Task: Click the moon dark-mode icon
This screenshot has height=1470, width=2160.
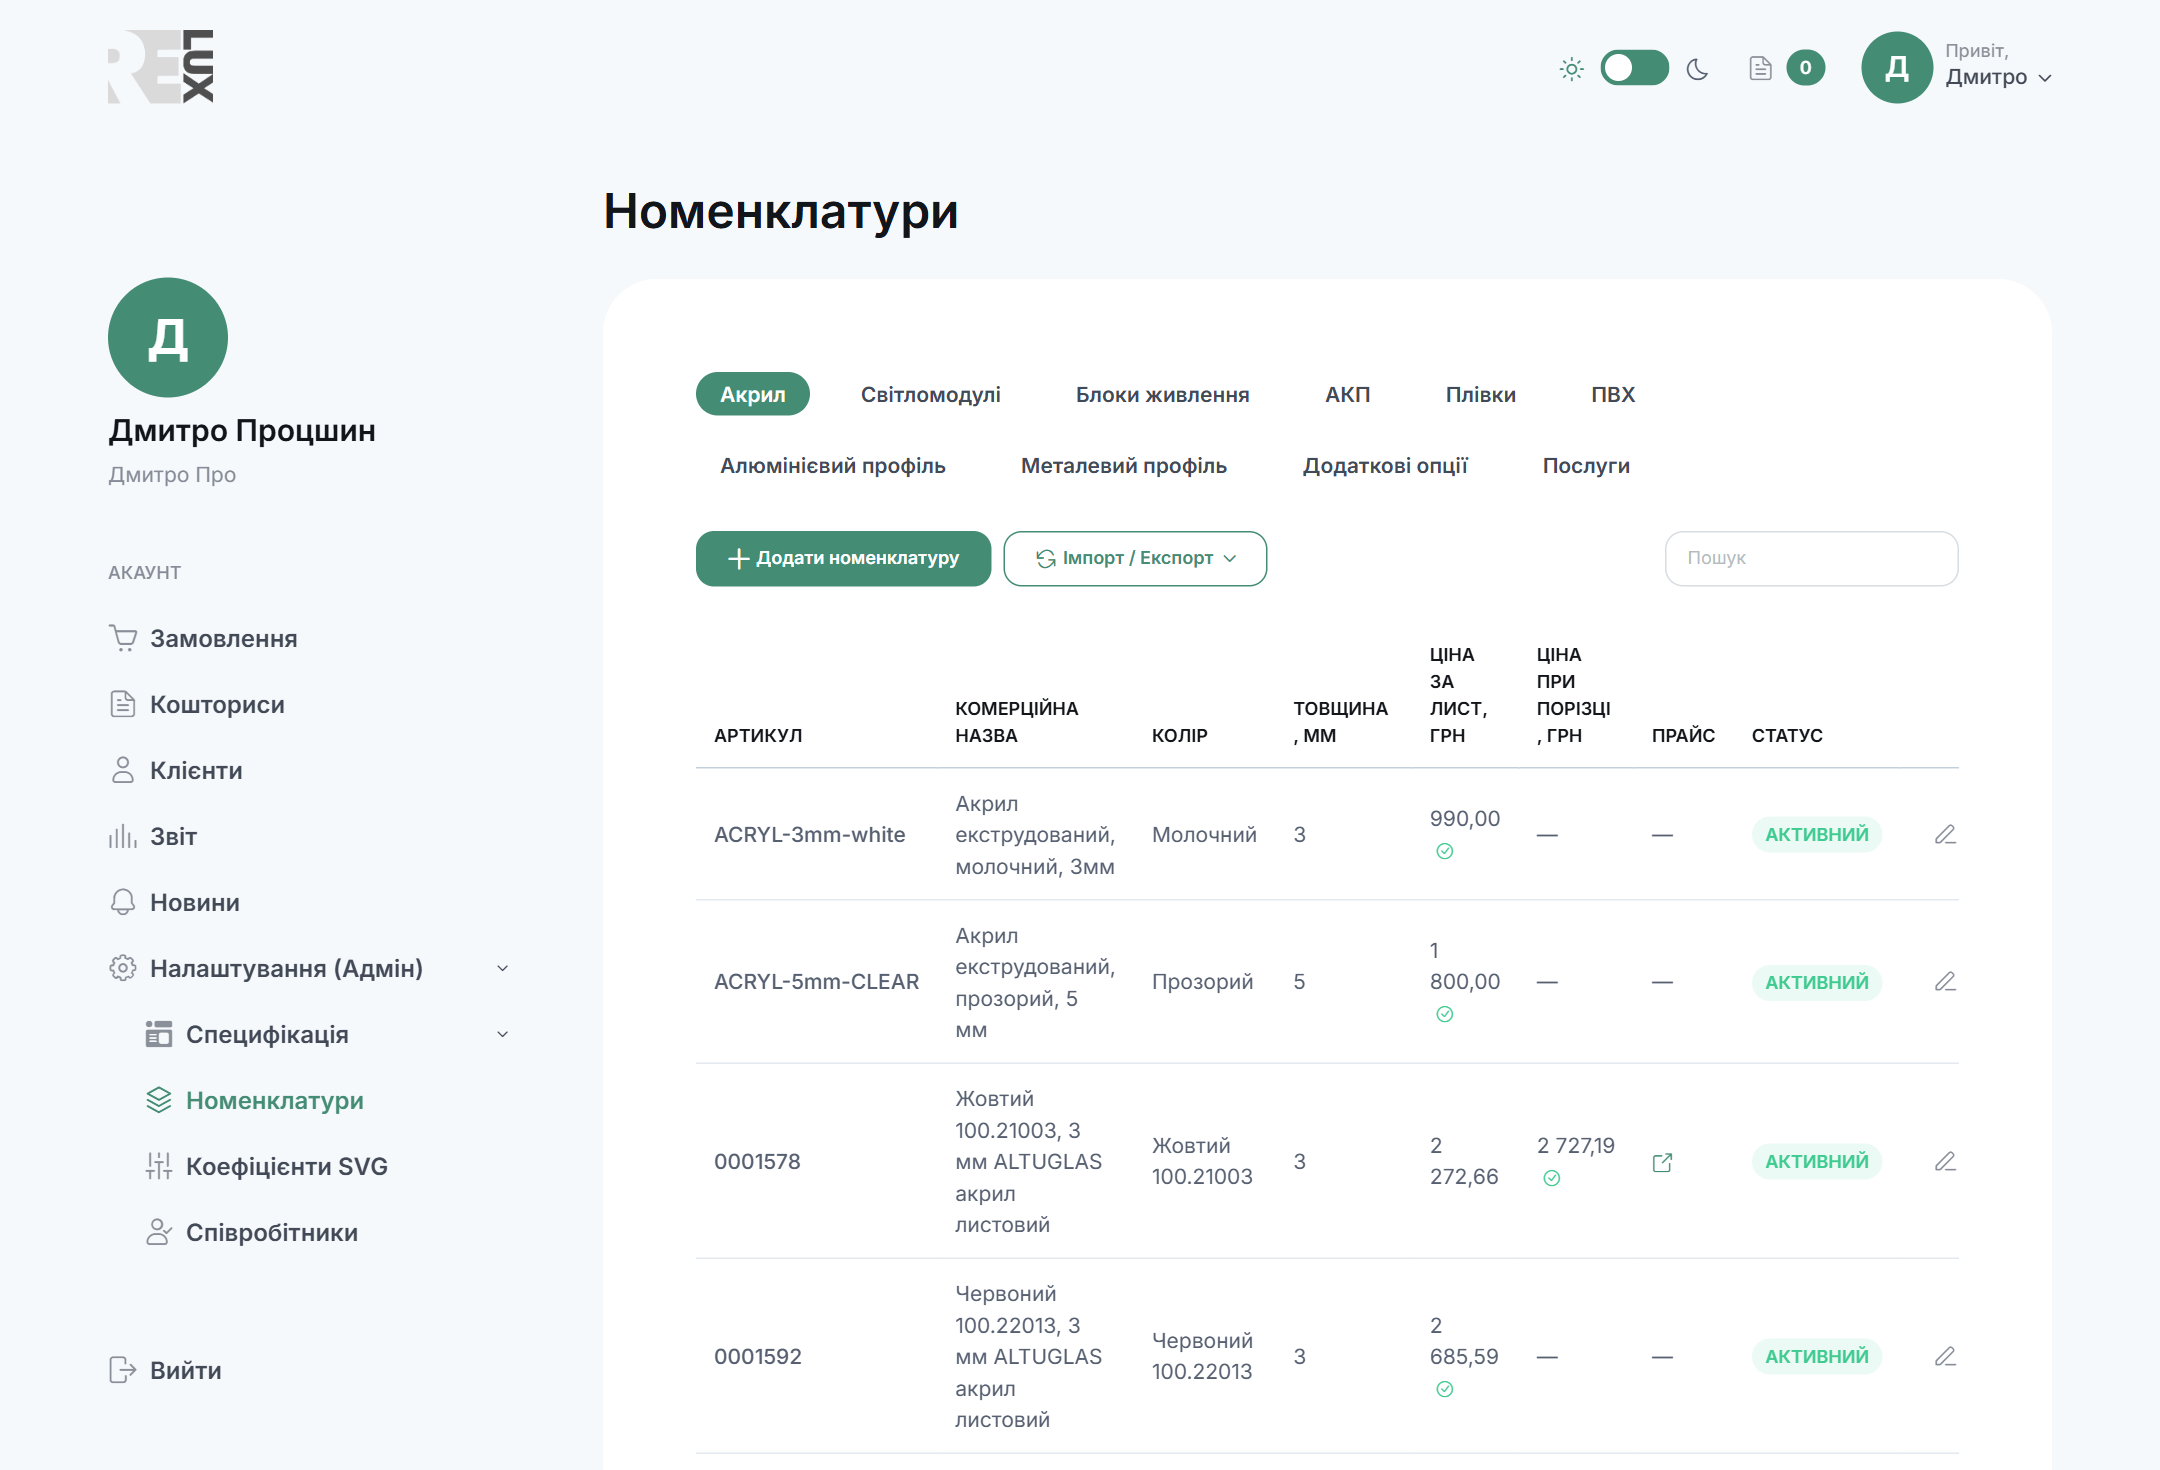Action: pos(1697,69)
